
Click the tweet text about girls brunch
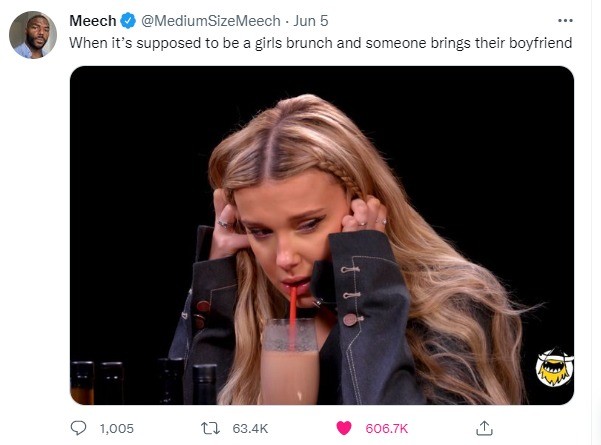[320, 43]
